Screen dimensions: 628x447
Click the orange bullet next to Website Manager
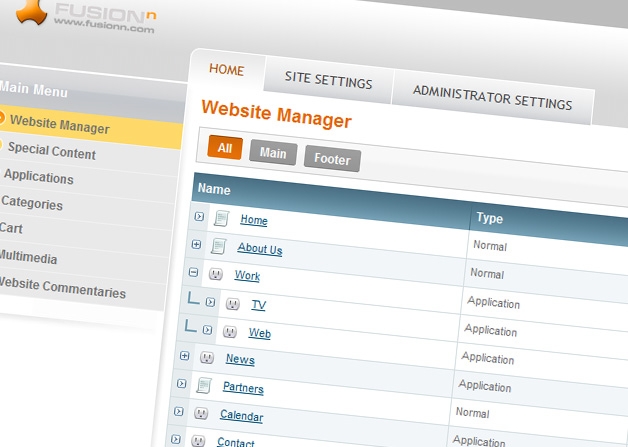point(1,117)
